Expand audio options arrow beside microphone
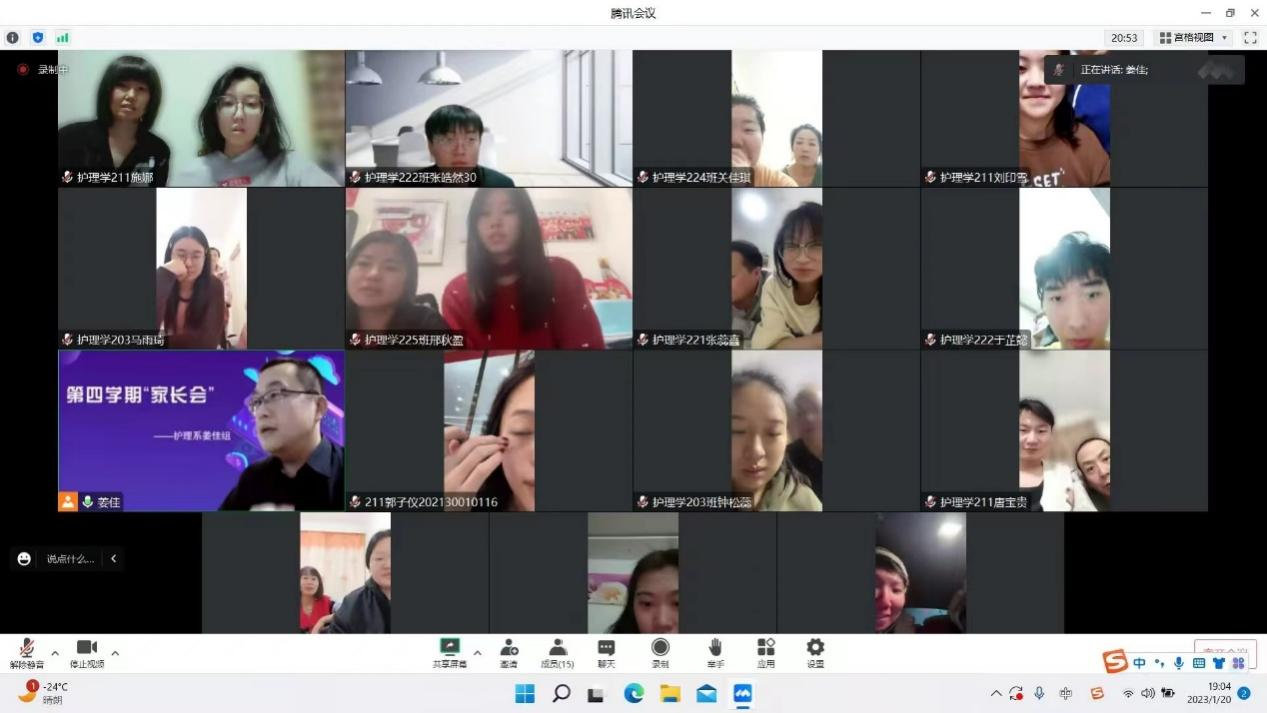1267x713 pixels. [x=55, y=653]
